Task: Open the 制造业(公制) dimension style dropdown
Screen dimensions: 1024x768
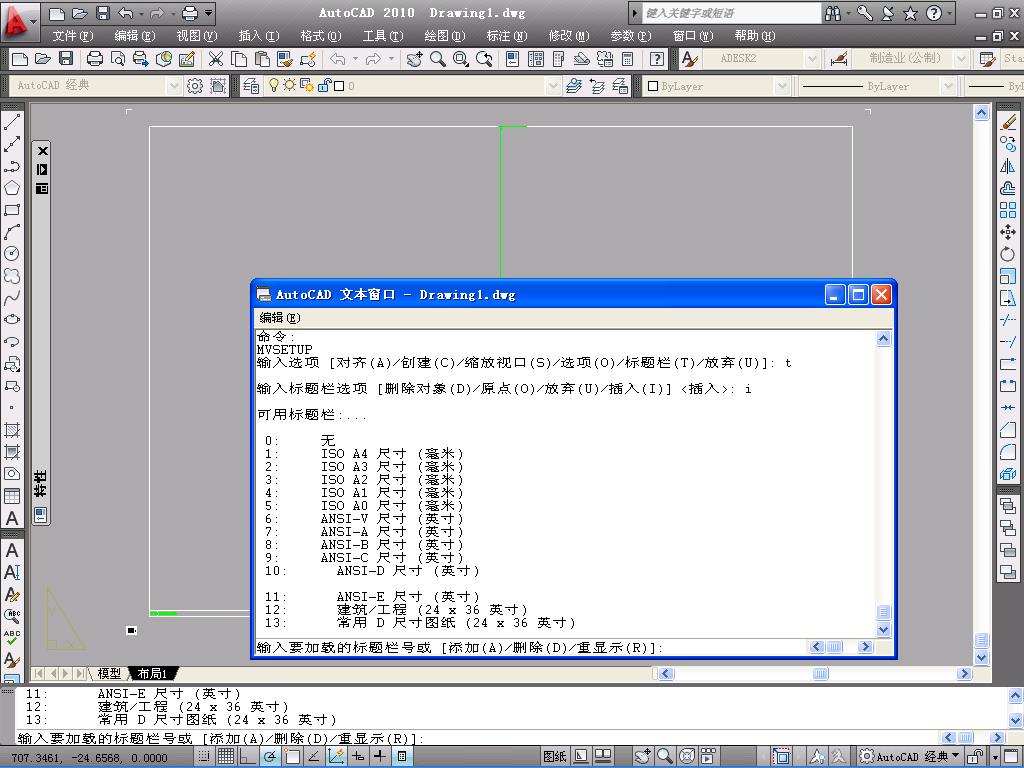Action: (x=961, y=59)
